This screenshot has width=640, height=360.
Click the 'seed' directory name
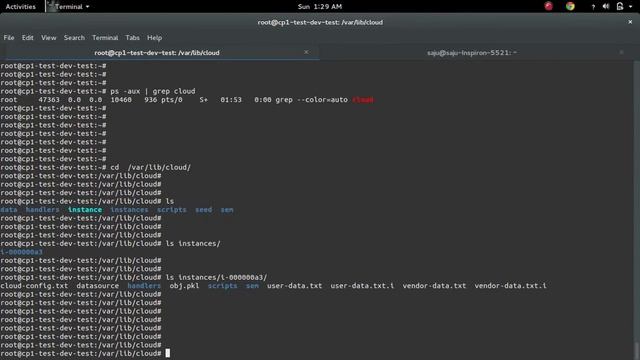[x=203, y=210]
